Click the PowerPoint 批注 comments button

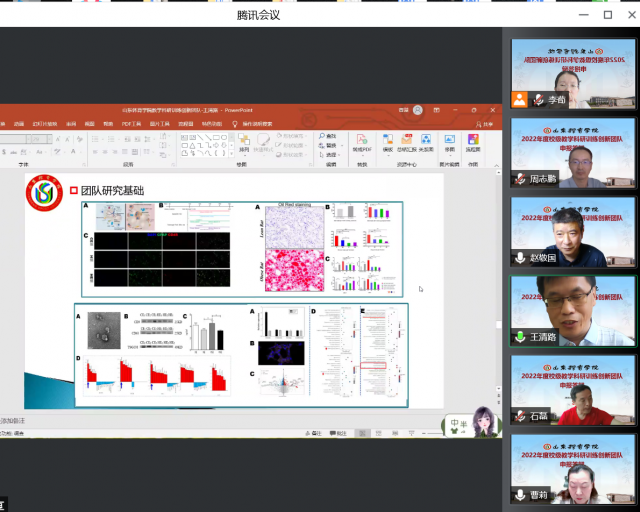339,433
